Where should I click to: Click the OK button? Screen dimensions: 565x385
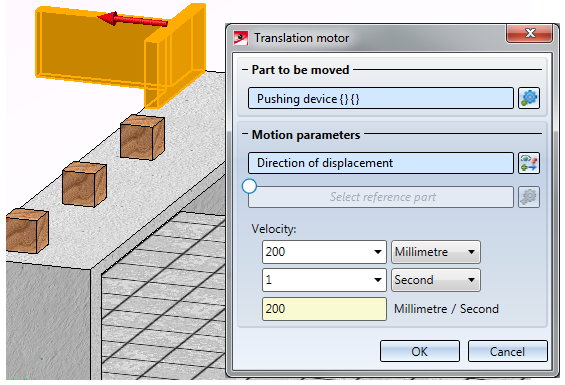pos(420,351)
